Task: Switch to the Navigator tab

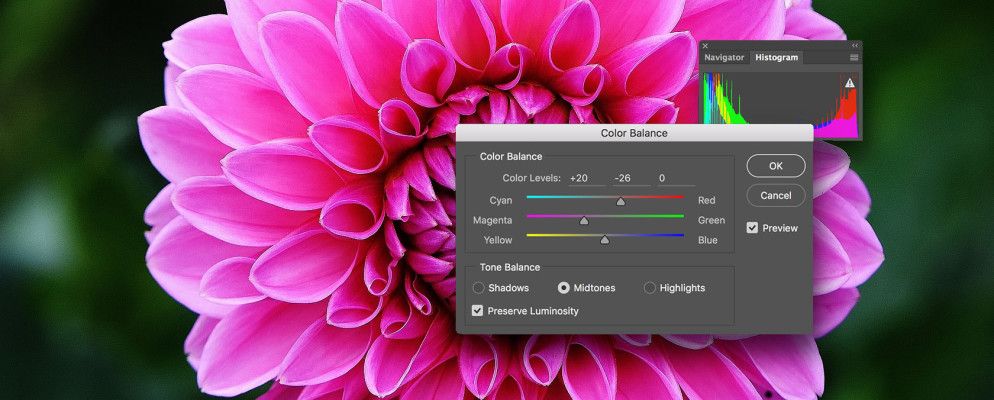Action: (724, 57)
